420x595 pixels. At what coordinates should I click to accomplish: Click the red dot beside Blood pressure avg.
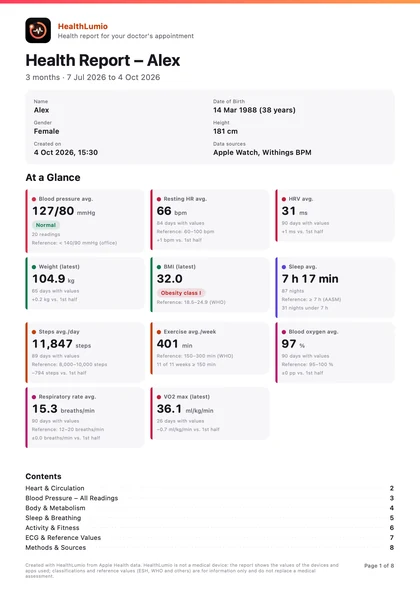point(34,199)
